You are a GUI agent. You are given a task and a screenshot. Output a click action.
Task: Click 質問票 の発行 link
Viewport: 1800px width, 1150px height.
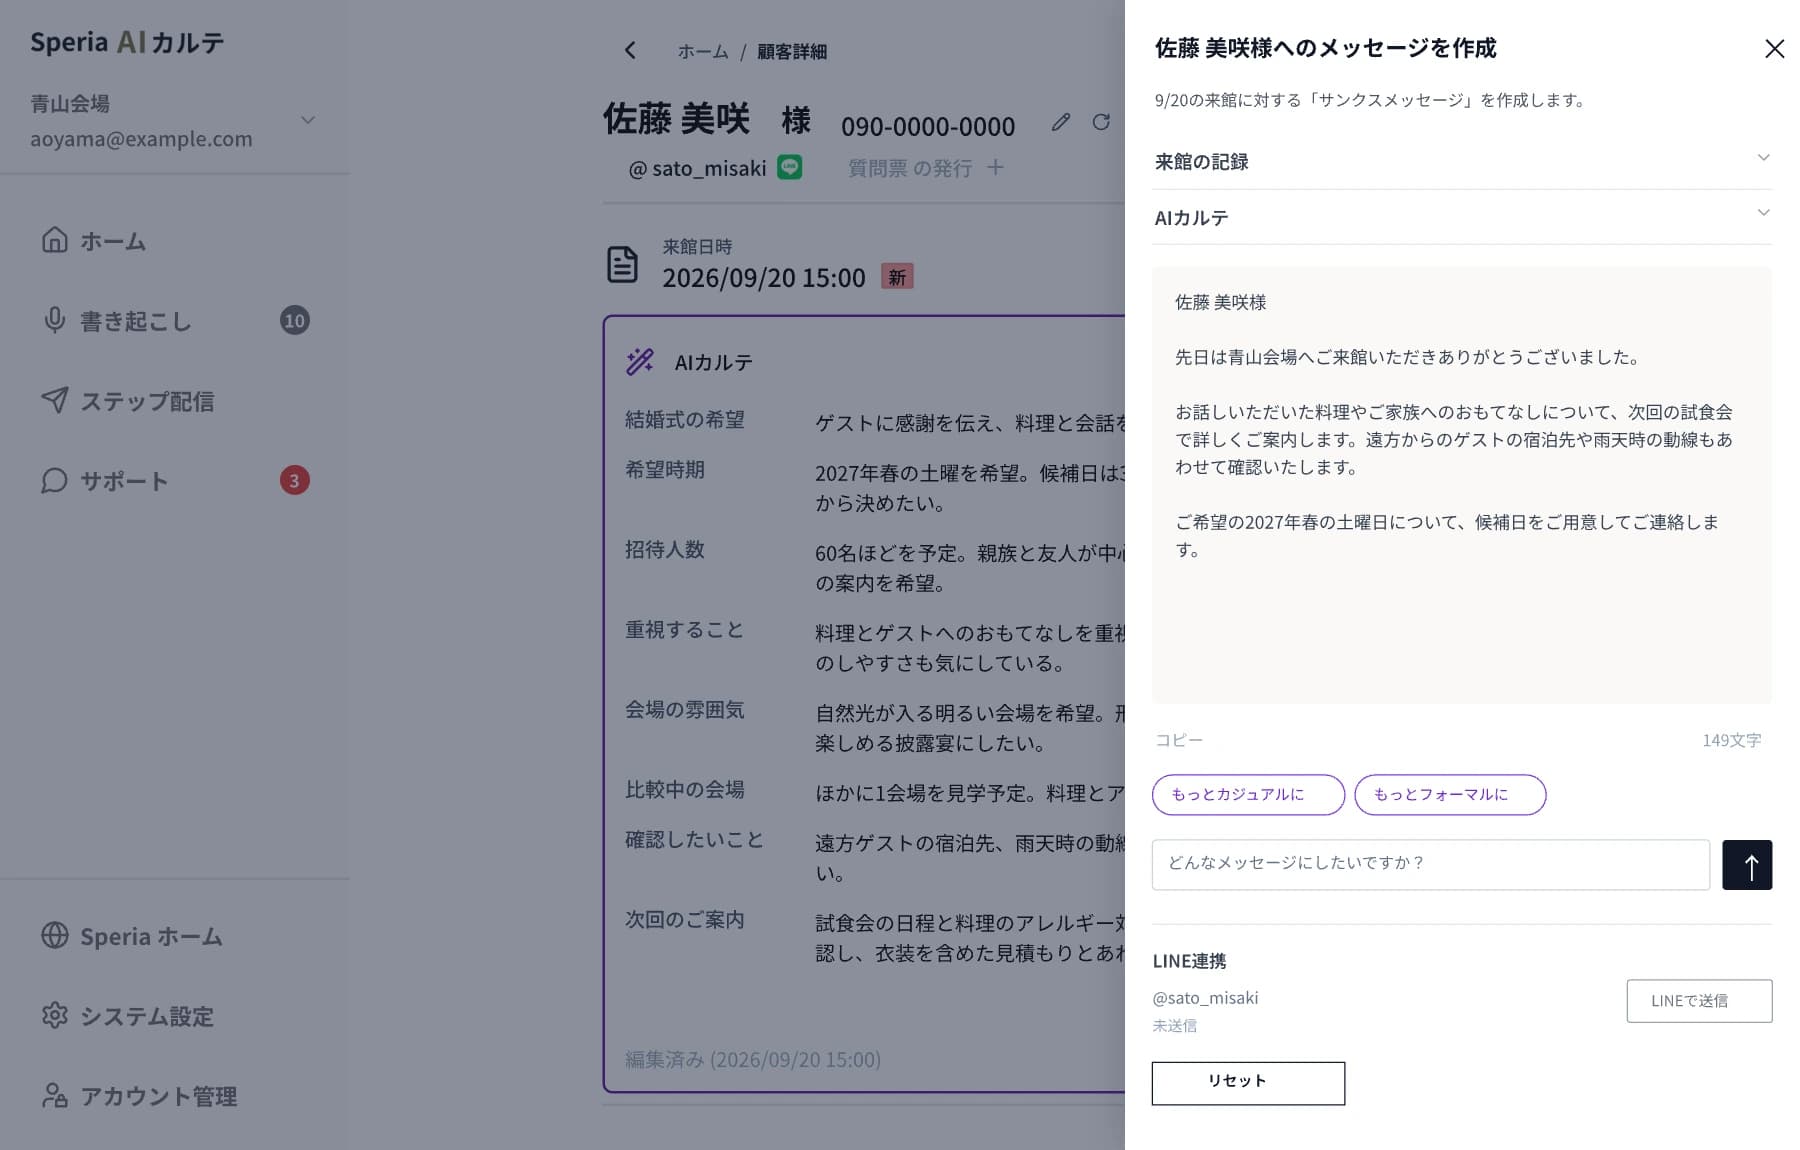tap(910, 168)
